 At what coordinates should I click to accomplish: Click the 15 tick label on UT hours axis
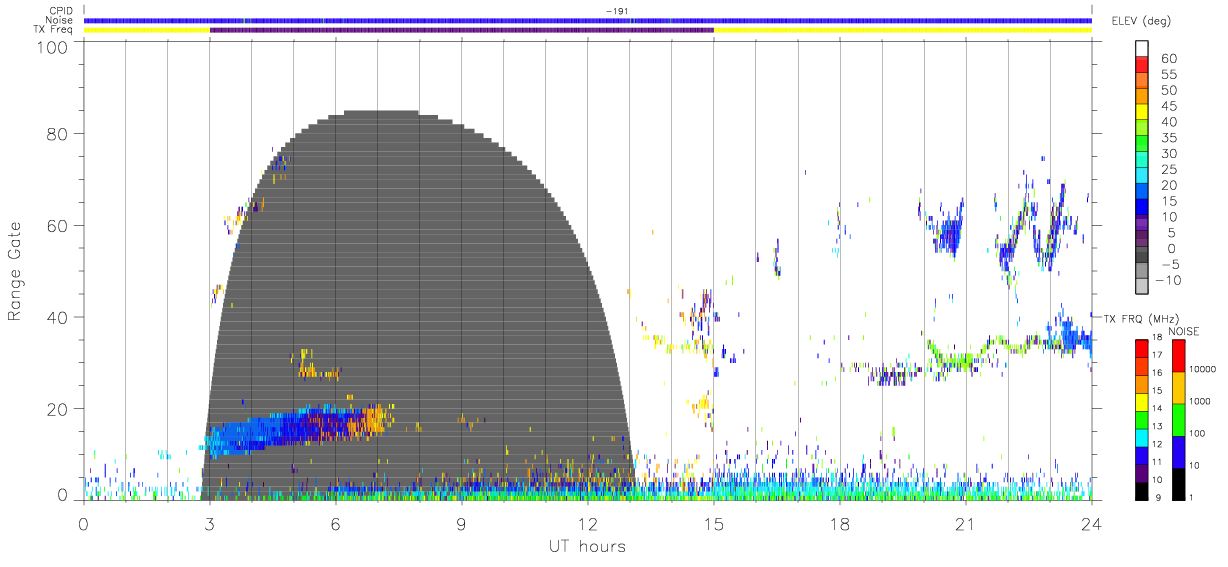tap(714, 525)
